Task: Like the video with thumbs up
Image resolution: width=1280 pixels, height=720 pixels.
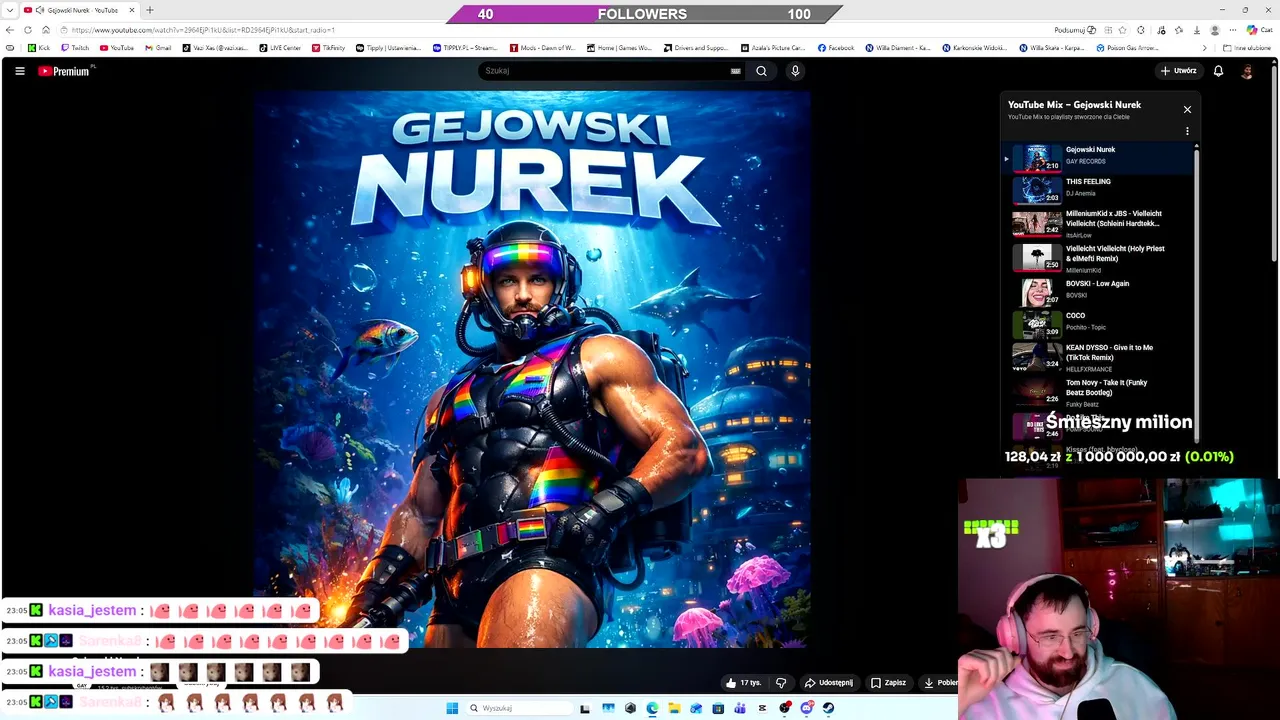Action: [x=743, y=683]
